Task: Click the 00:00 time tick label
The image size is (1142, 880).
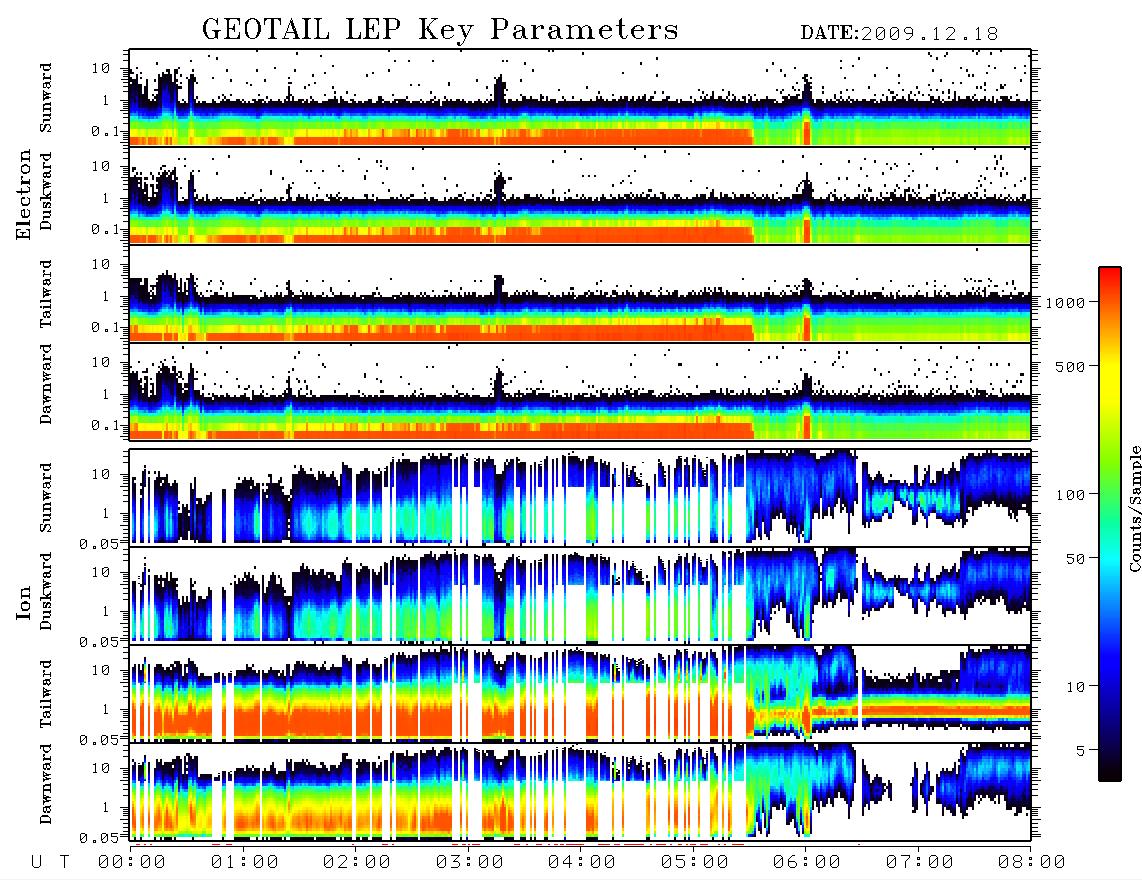Action: [132, 862]
